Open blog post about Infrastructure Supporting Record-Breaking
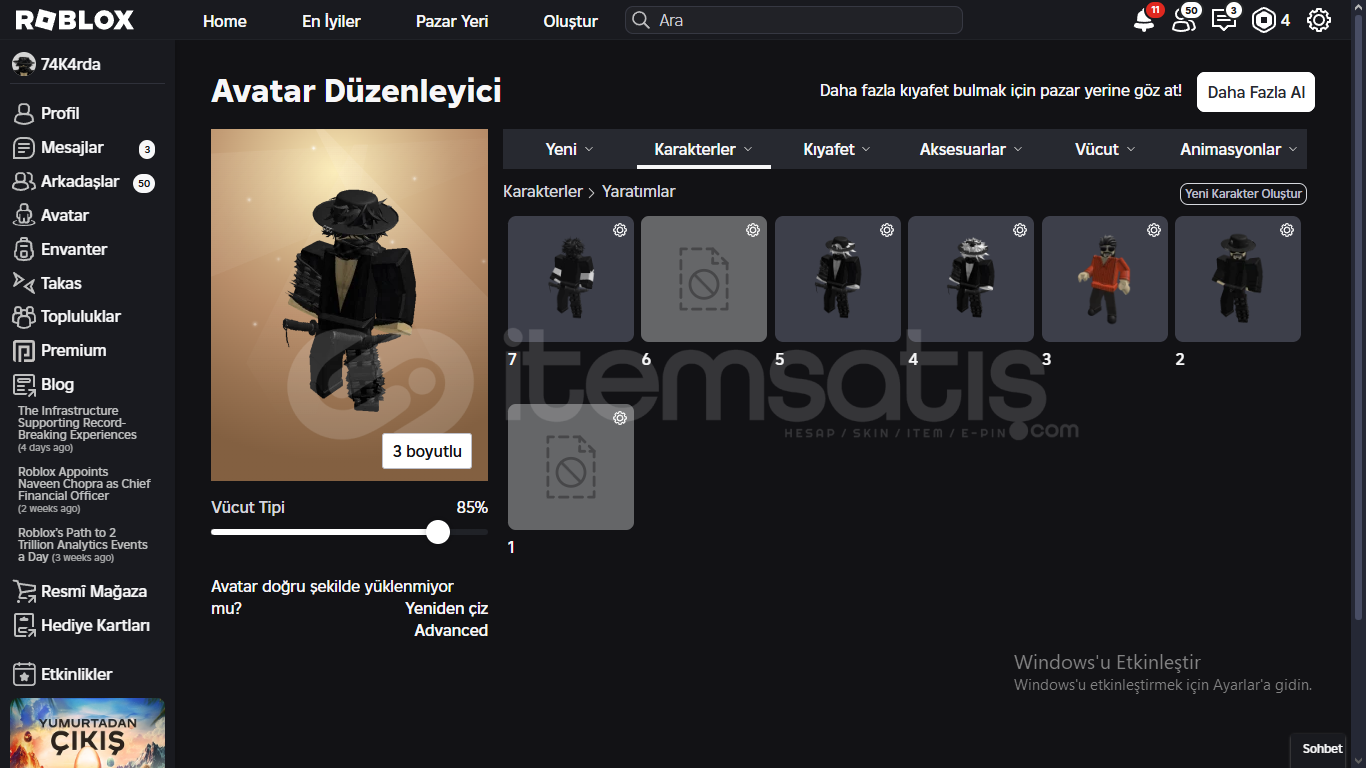Viewport: 1366px width, 768px height. tap(77, 429)
